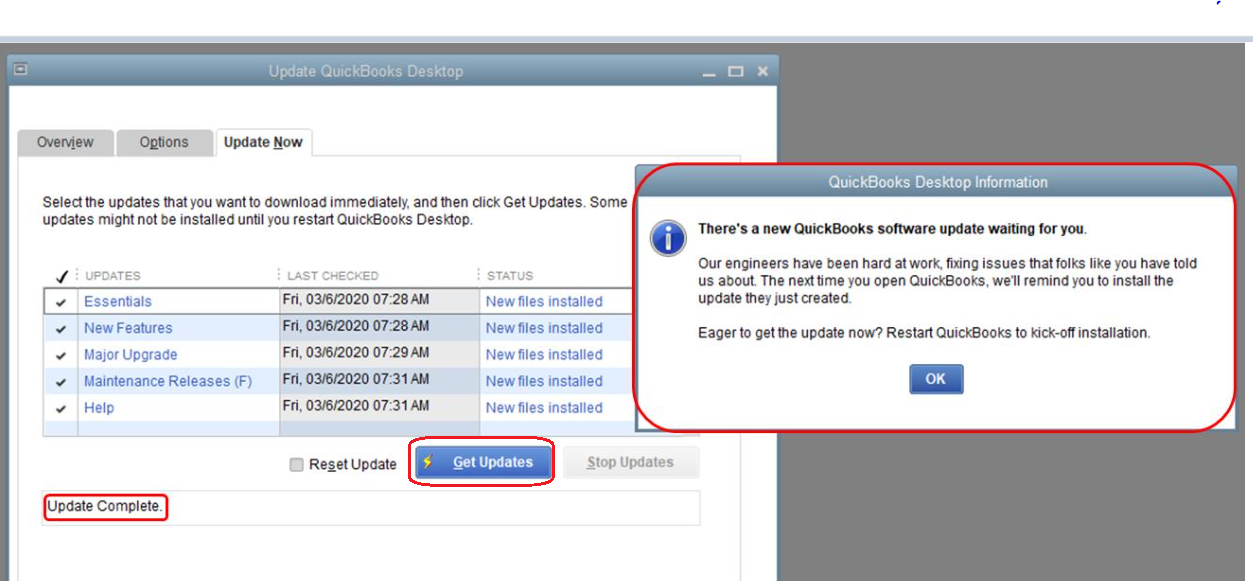Uncheck the New Features update checkmark
1253x581 pixels.
coord(62,328)
